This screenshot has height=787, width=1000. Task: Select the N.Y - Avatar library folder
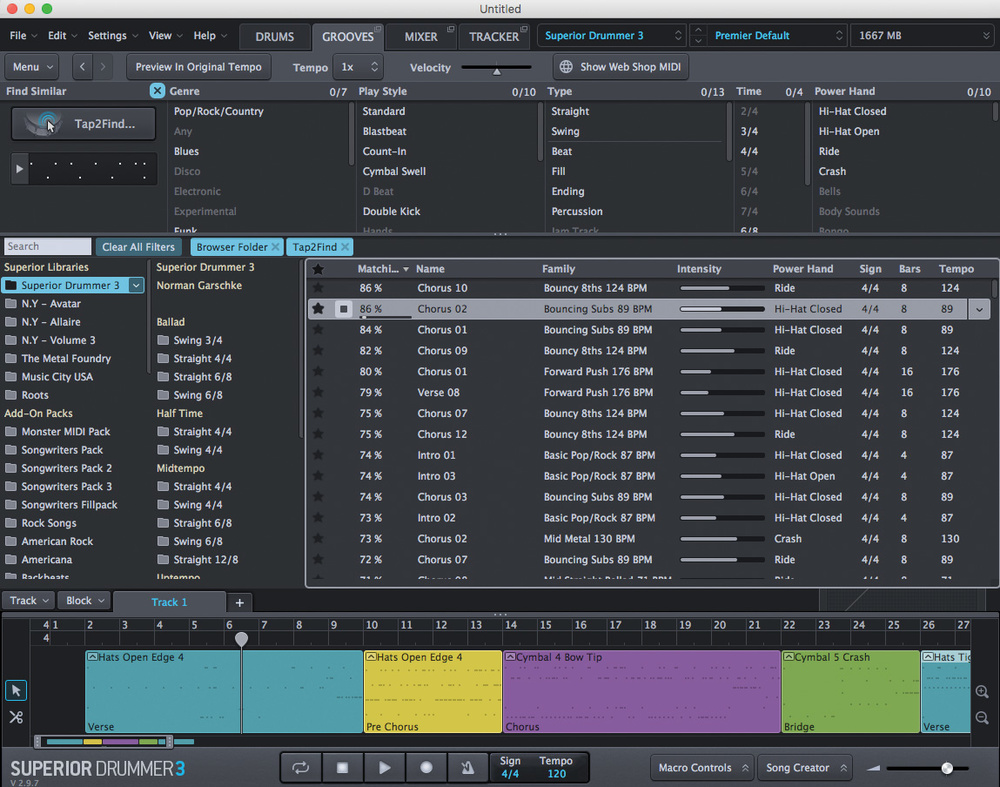(51, 304)
